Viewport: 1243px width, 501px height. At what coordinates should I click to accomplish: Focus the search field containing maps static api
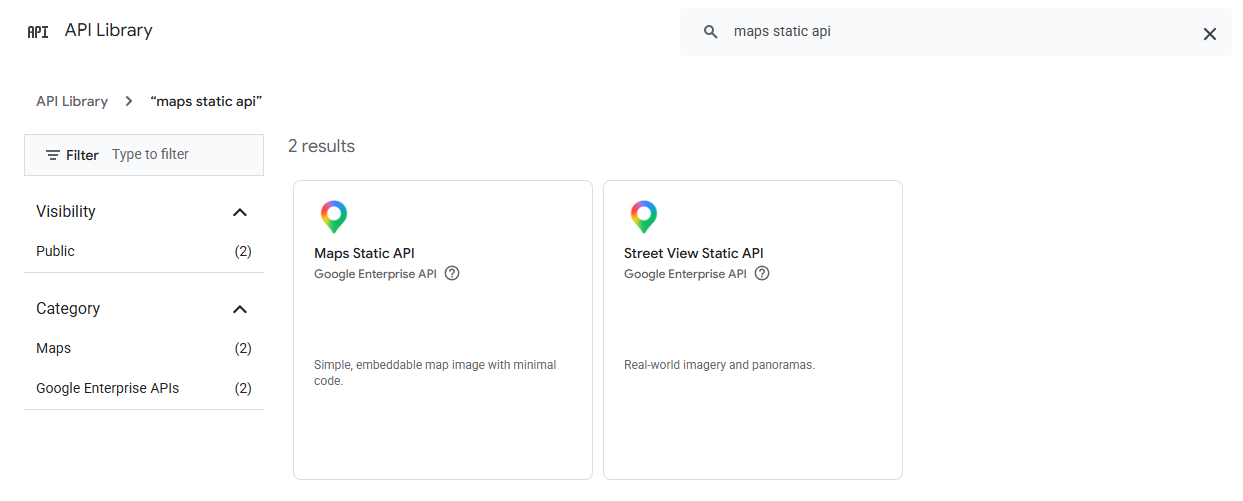pos(955,32)
